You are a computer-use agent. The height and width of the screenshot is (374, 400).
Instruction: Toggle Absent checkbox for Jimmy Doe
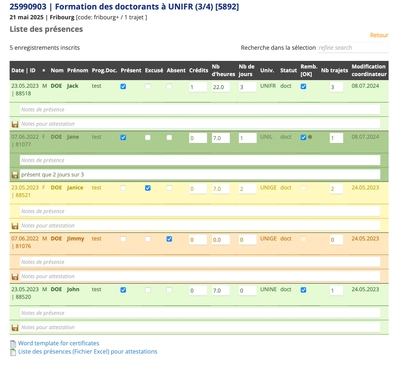[x=169, y=239]
